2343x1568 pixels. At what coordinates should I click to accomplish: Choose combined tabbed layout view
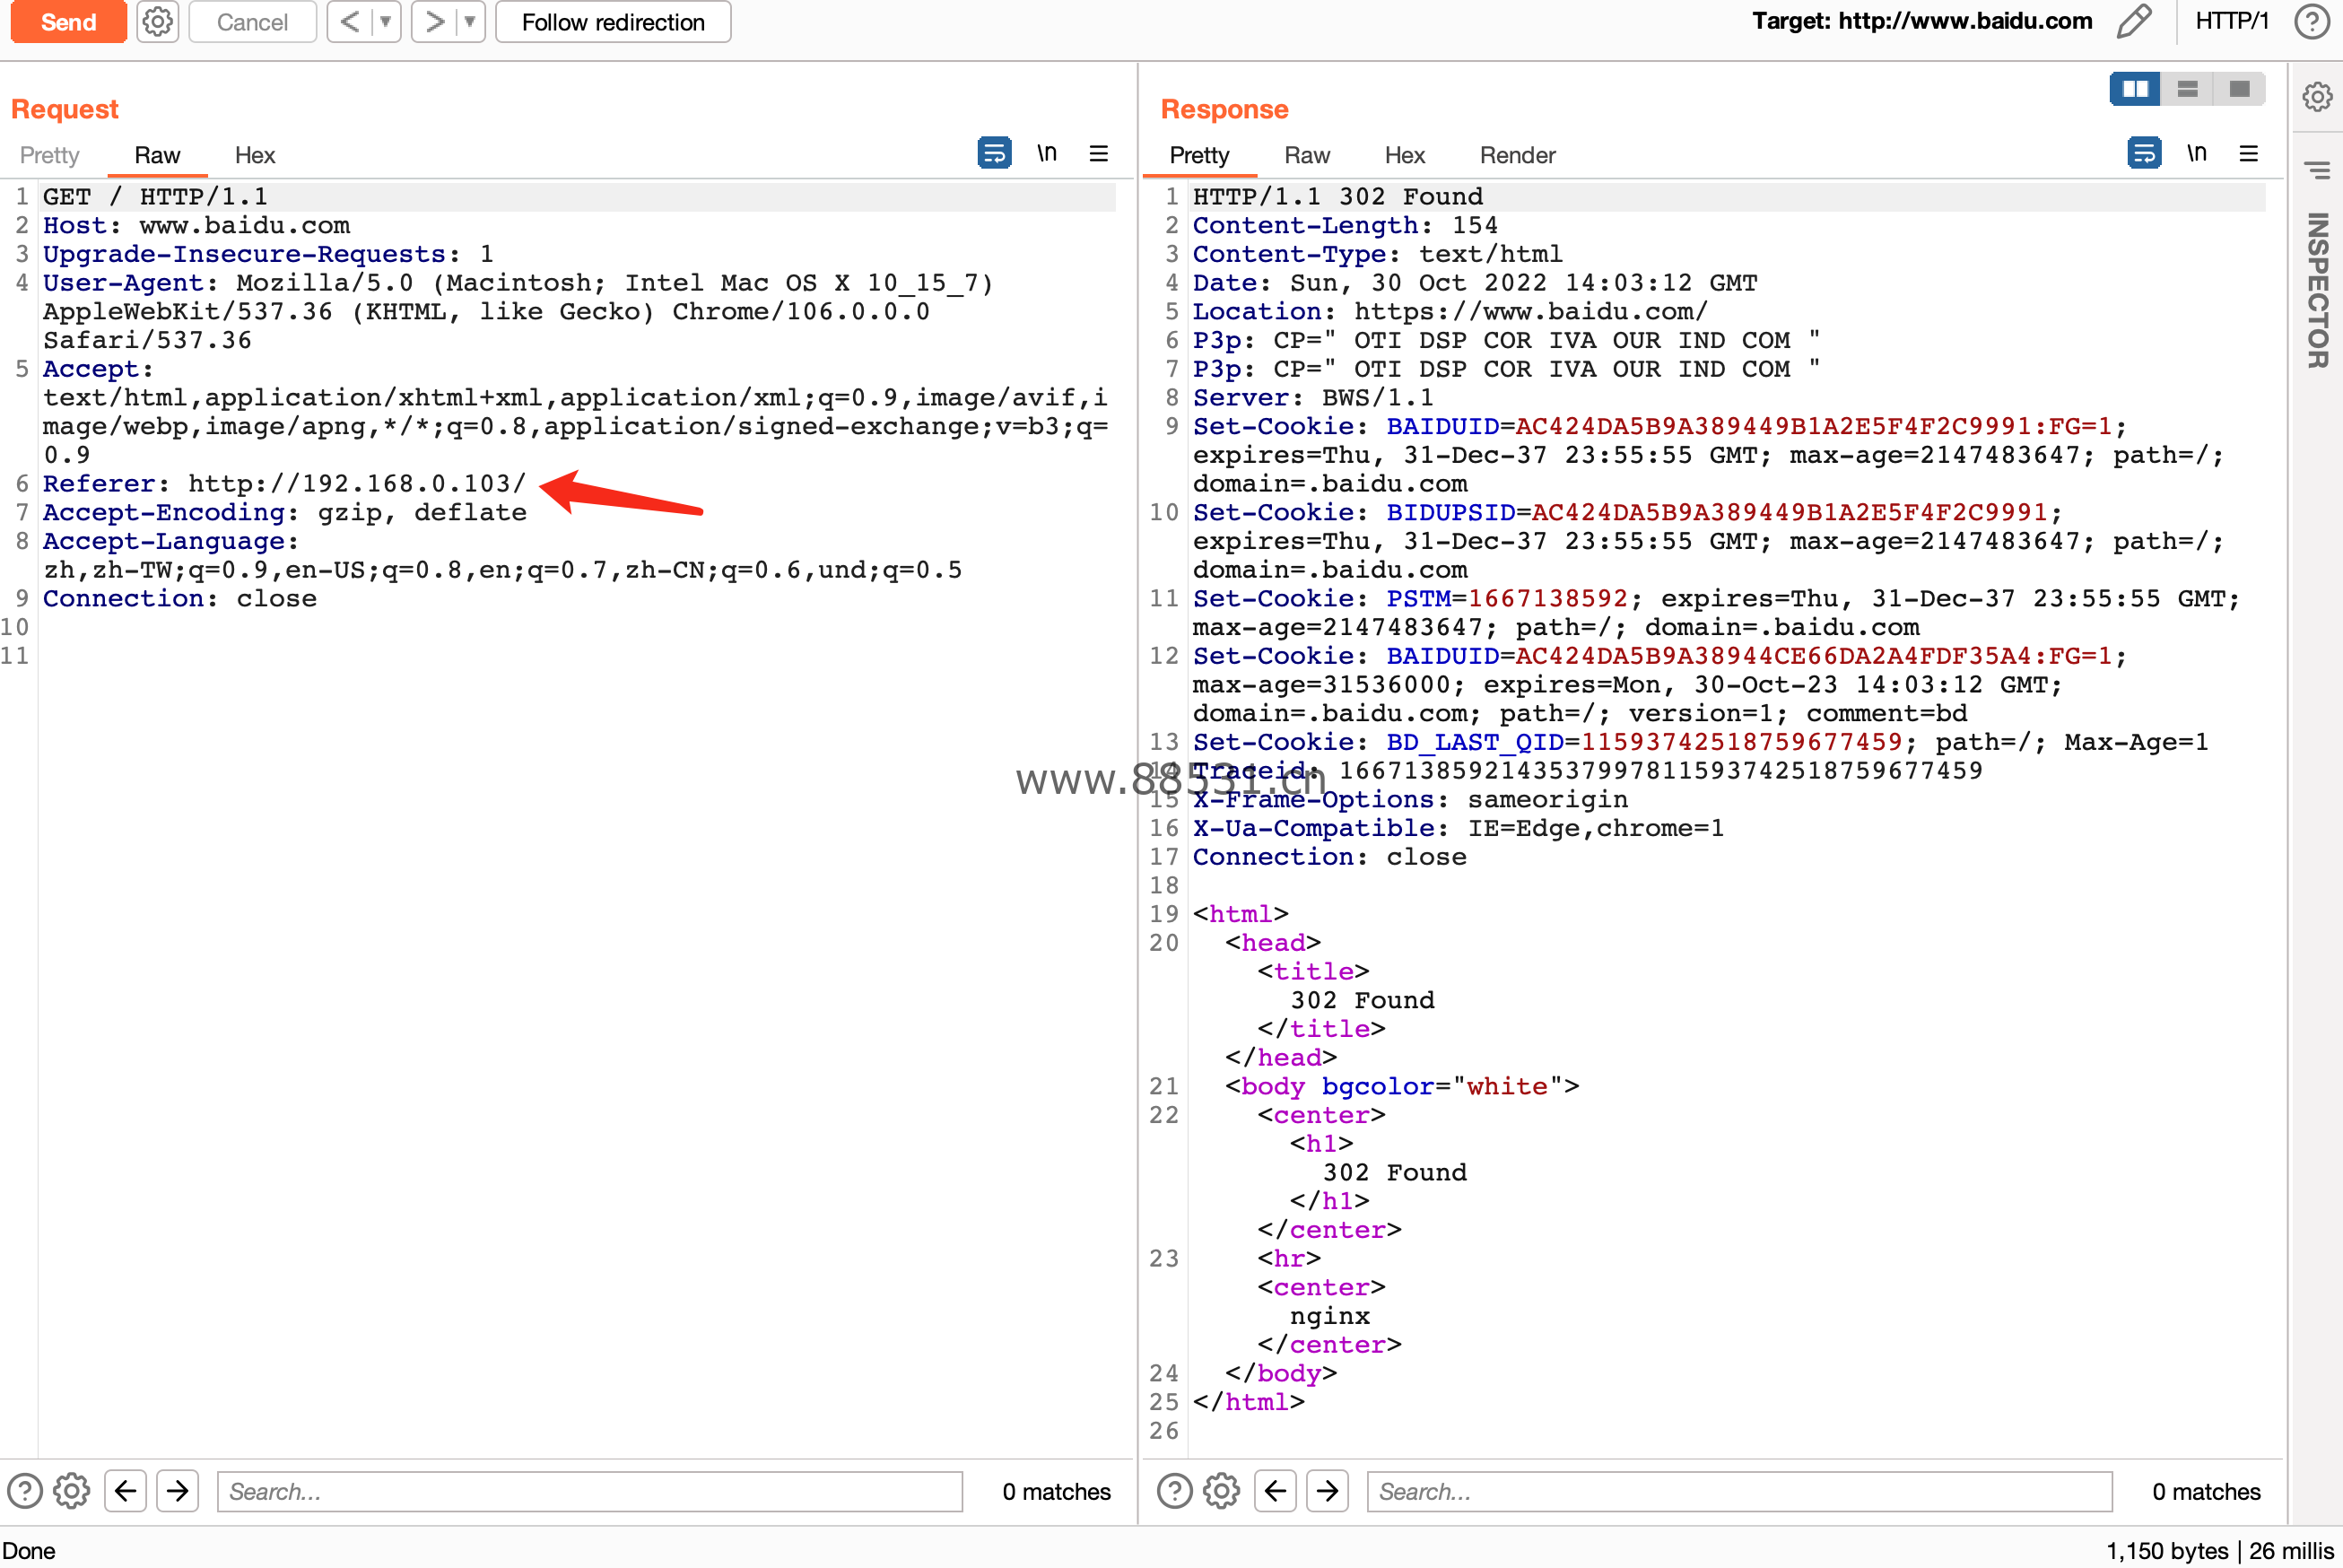(2239, 89)
